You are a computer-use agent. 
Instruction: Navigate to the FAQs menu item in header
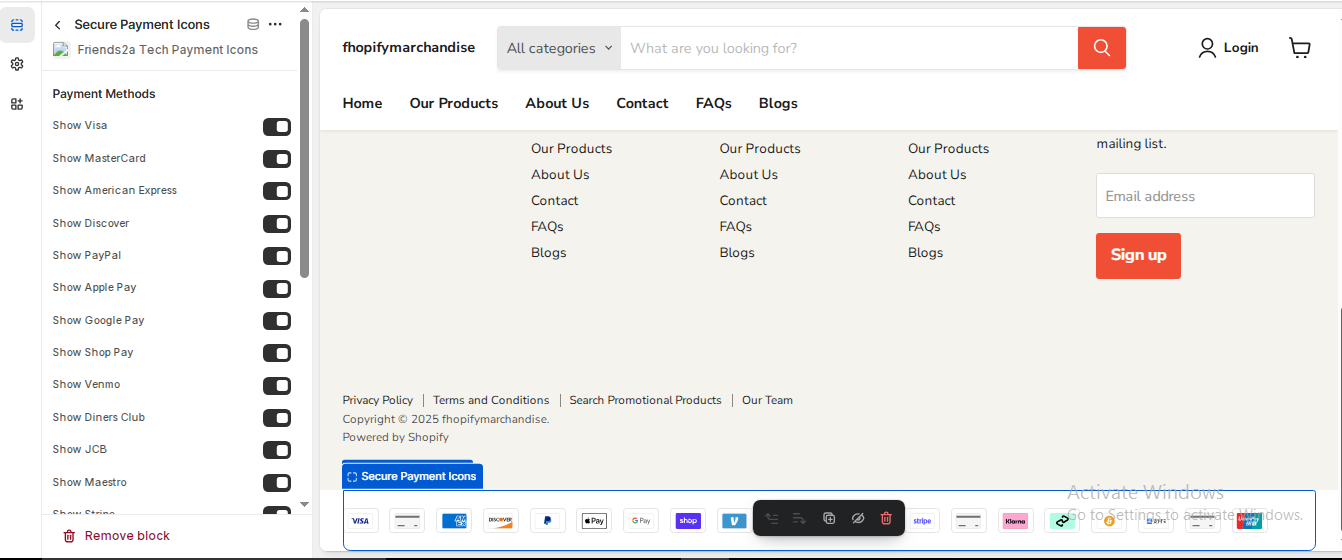click(713, 103)
